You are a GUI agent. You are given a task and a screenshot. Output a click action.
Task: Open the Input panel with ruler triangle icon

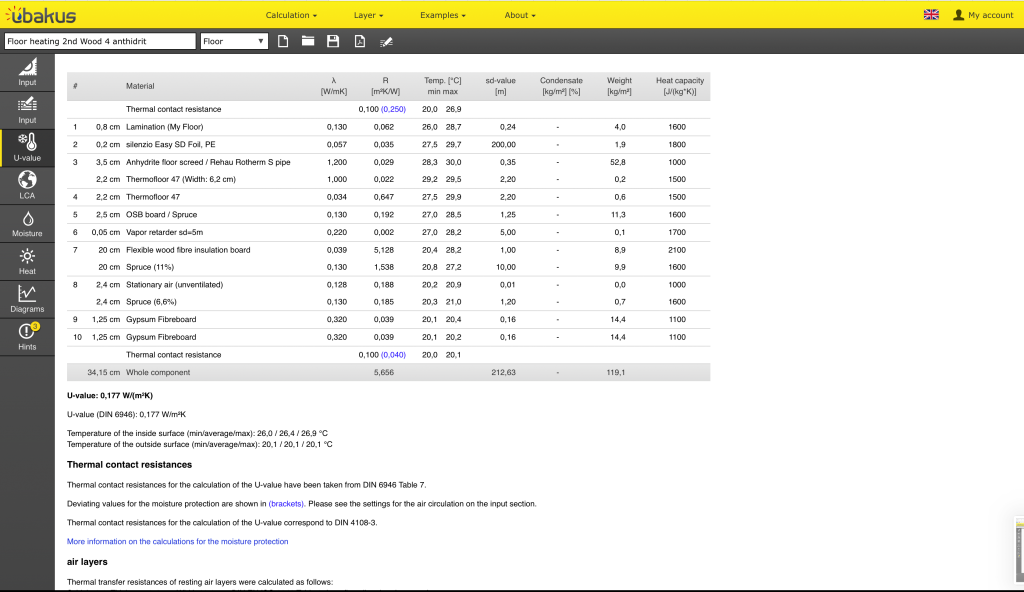[x=27, y=71]
